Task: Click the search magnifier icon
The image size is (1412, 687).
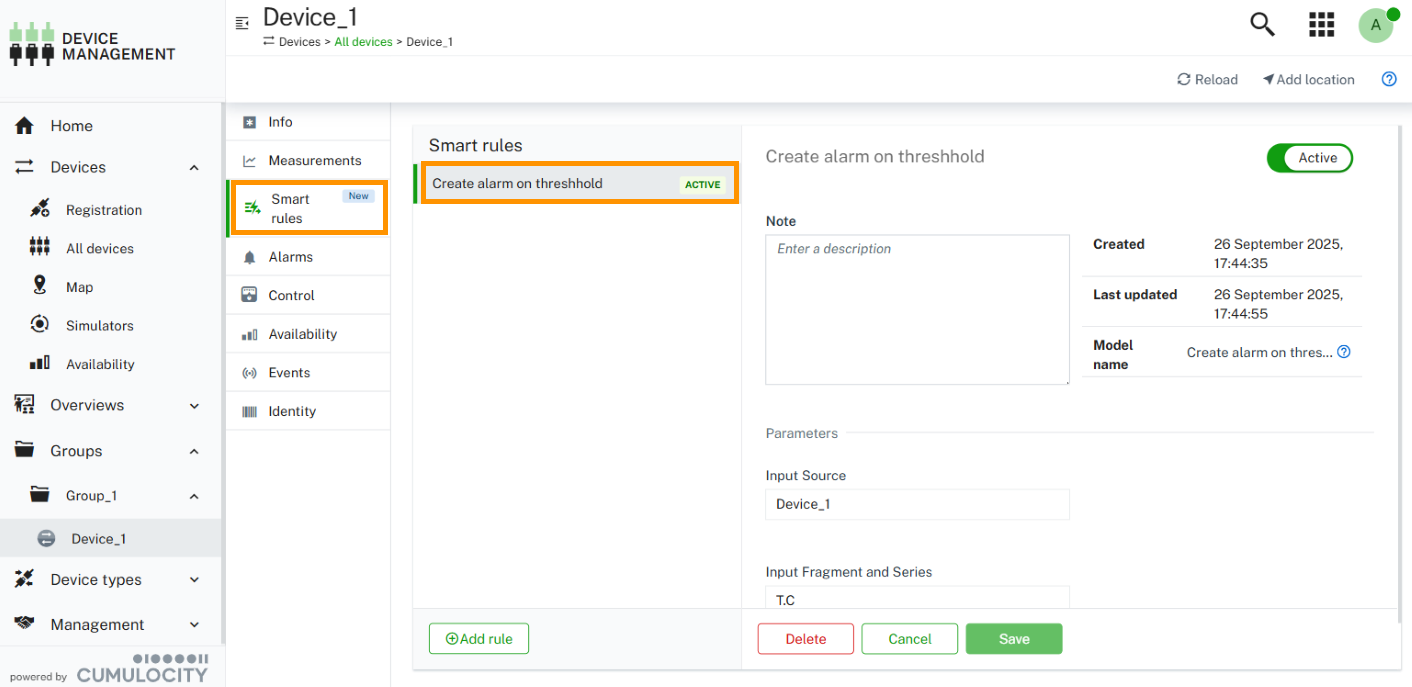Action: (x=1263, y=24)
